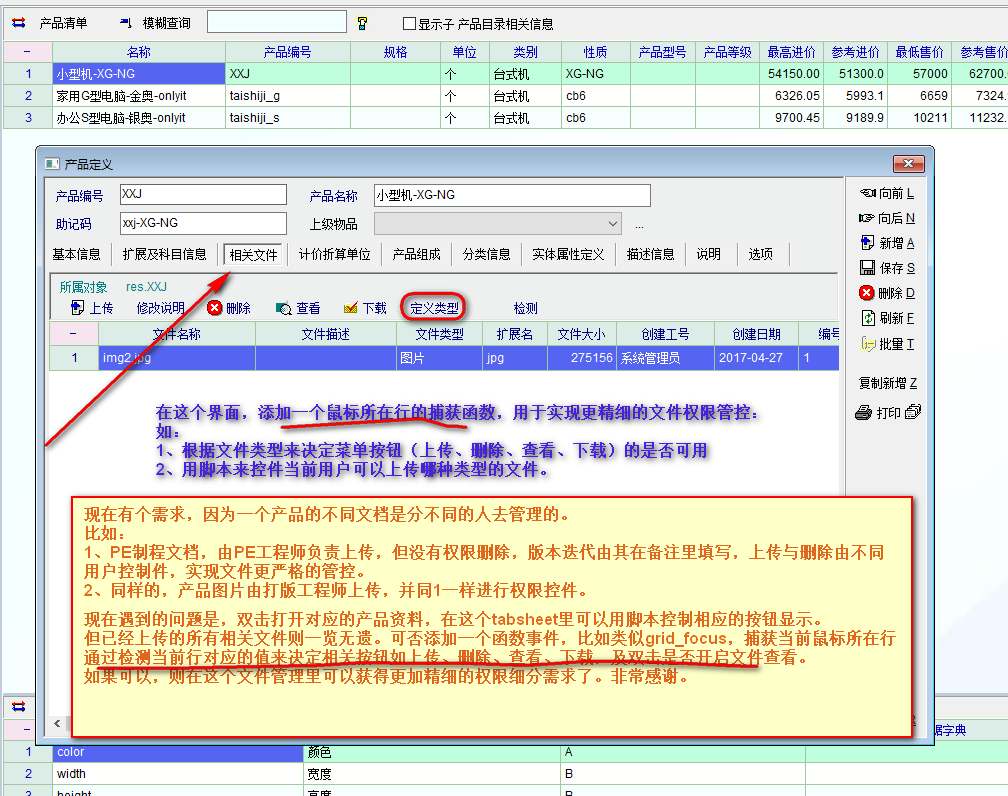Click the 复制新增 Z button
The width and height of the screenshot is (1008, 796).
pos(887,383)
